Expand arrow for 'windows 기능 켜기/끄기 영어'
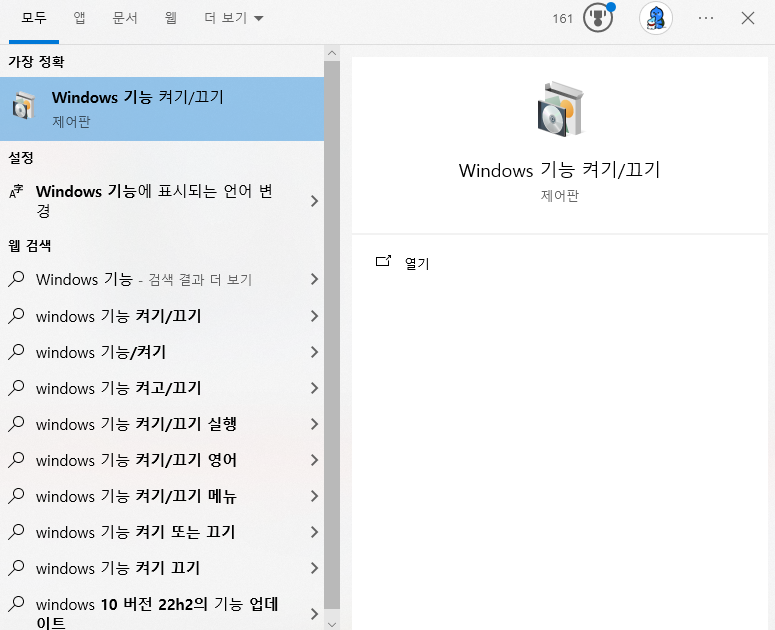The width and height of the screenshot is (775, 630). click(x=314, y=460)
